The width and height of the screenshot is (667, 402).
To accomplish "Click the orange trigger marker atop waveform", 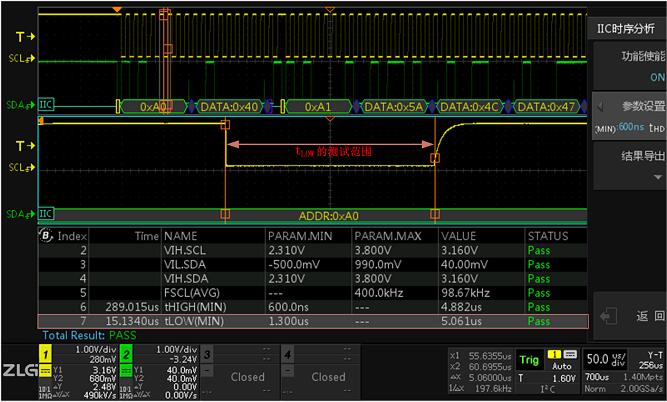I will pyautogui.click(x=117, y=10).
